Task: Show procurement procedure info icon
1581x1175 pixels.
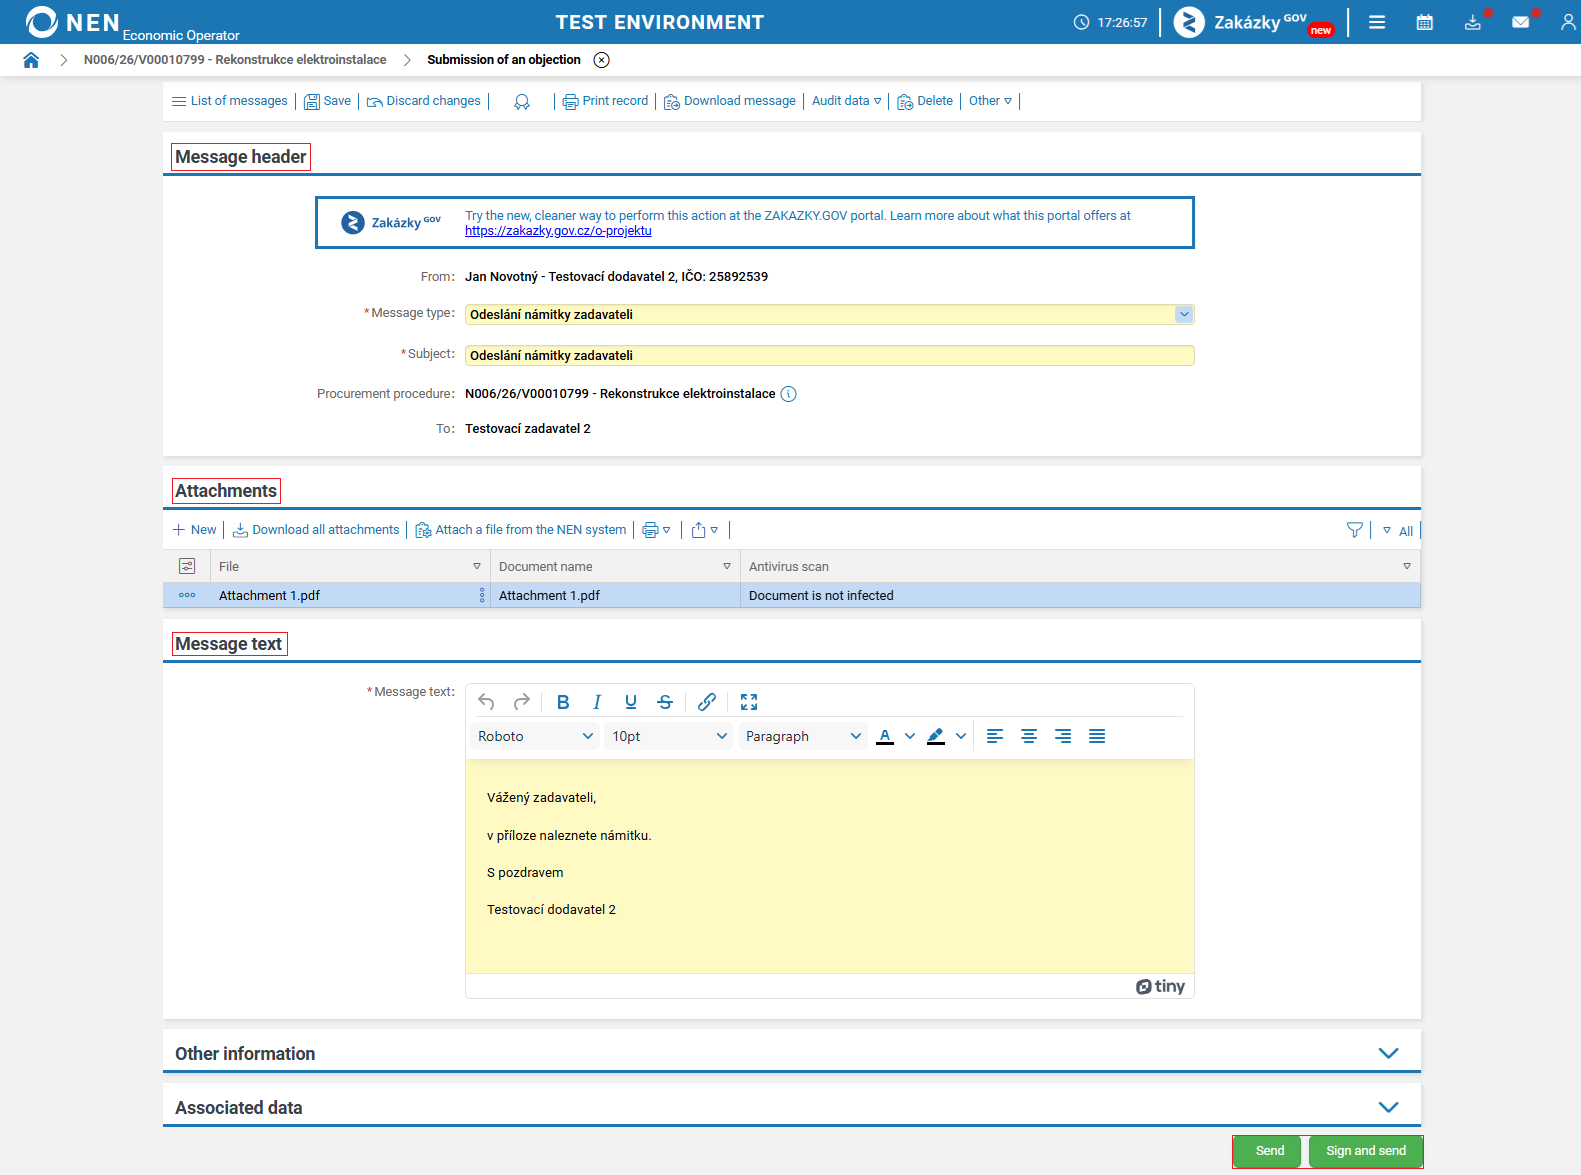Action: 788,394
